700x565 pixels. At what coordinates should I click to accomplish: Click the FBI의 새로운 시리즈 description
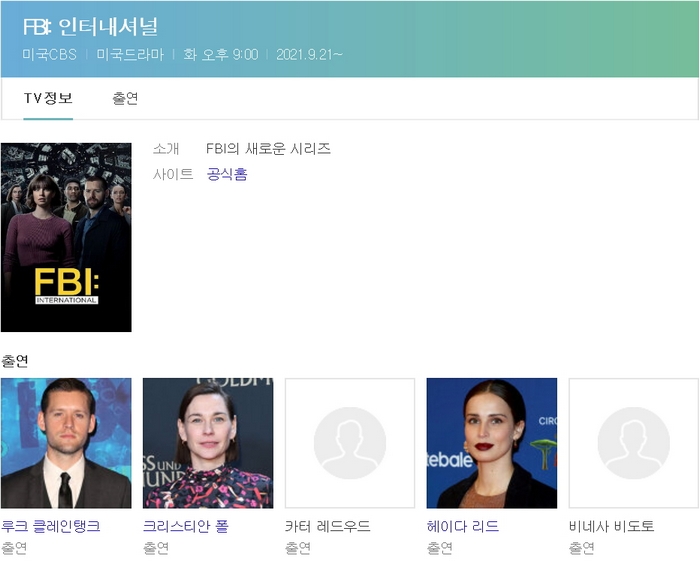click(x=268, y=148)
